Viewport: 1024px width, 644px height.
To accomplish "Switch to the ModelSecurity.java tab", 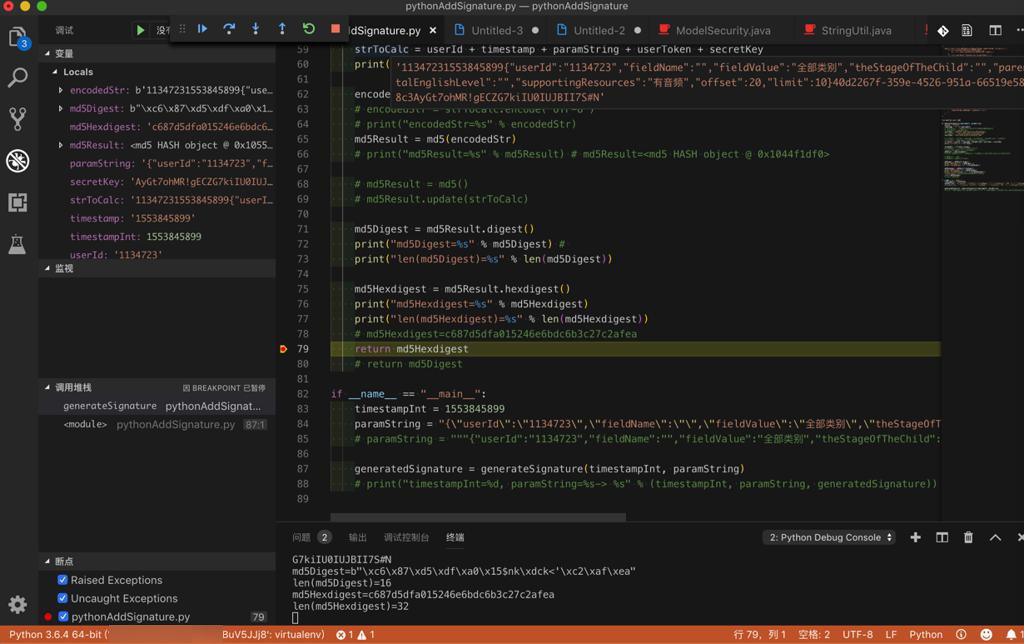I will pos(722,31).
